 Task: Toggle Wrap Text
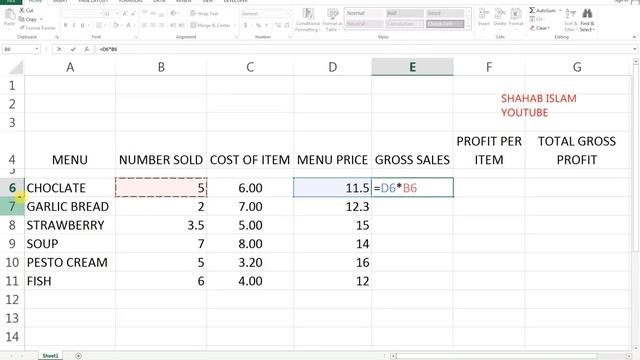[x=204, y=13]
